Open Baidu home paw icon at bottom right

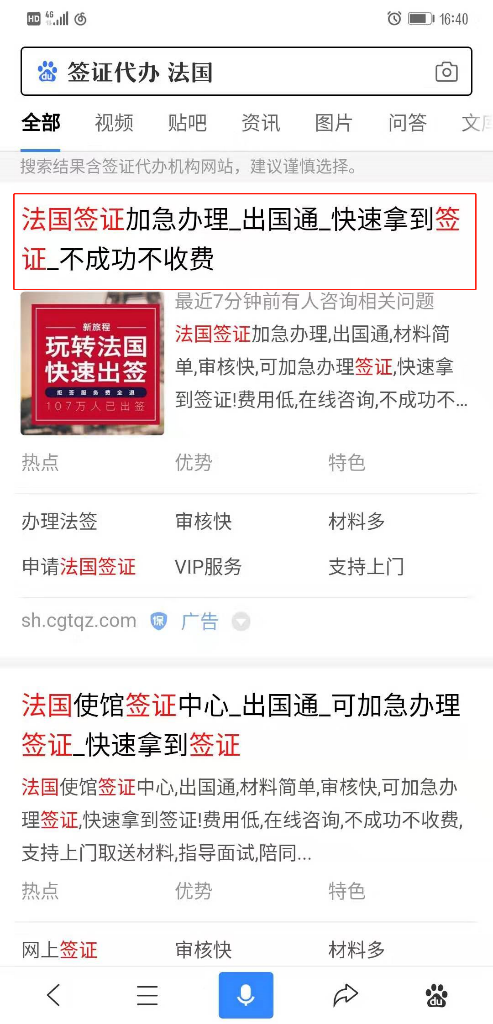(437, 996)
